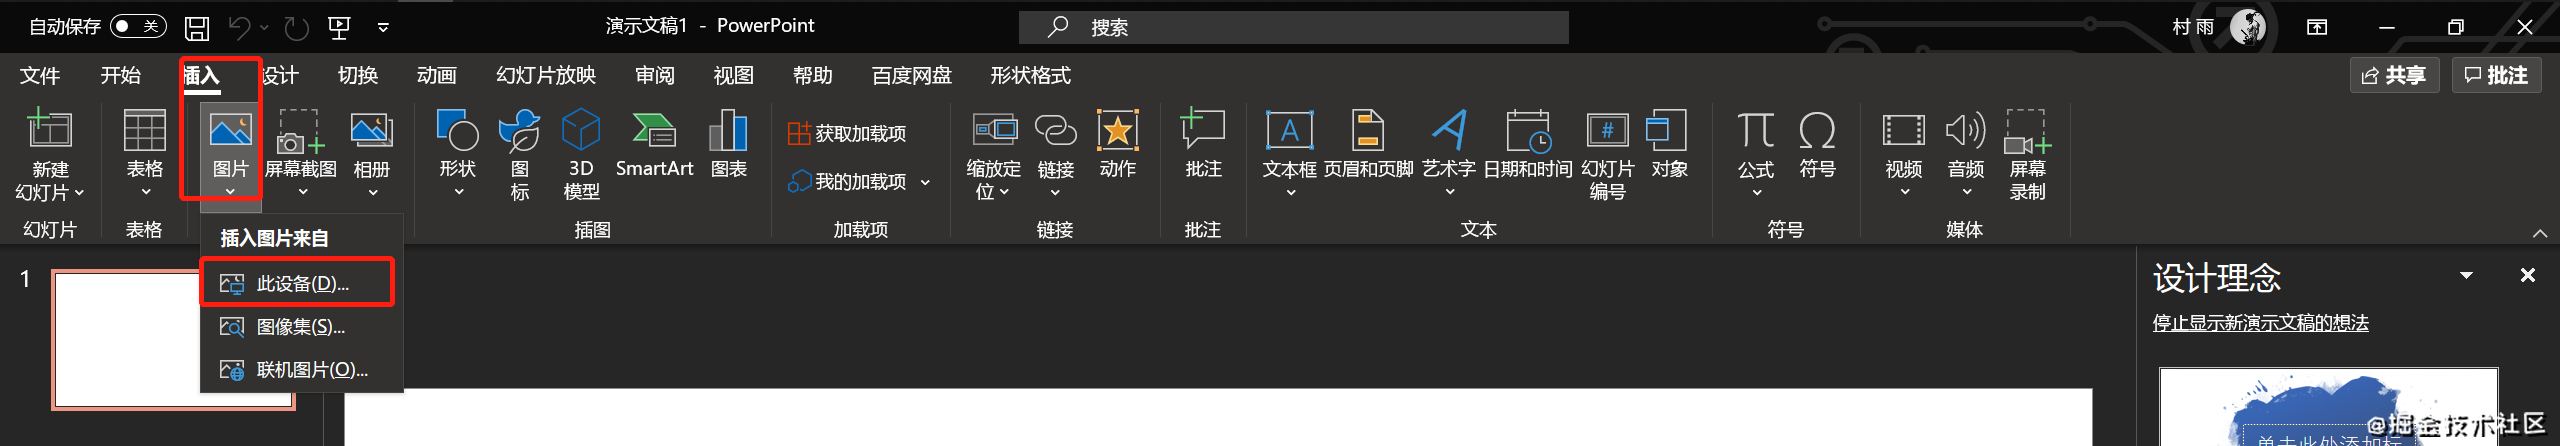Click the search box in title bar
The height and width of the screenshot is (446, 2560).
click(1293, 27)
